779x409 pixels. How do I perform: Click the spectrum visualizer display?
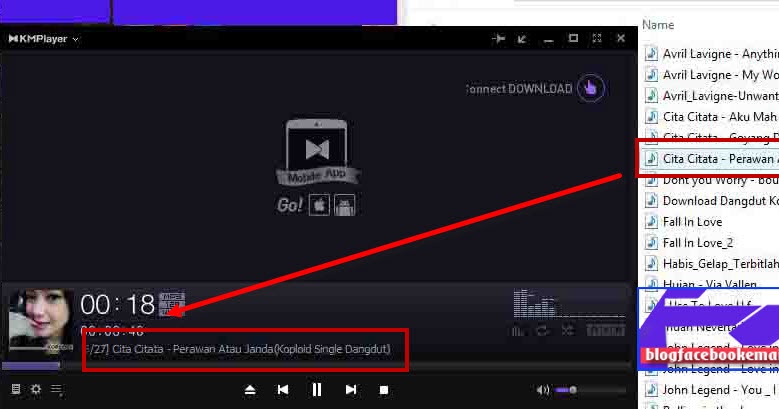coord(569,304)
